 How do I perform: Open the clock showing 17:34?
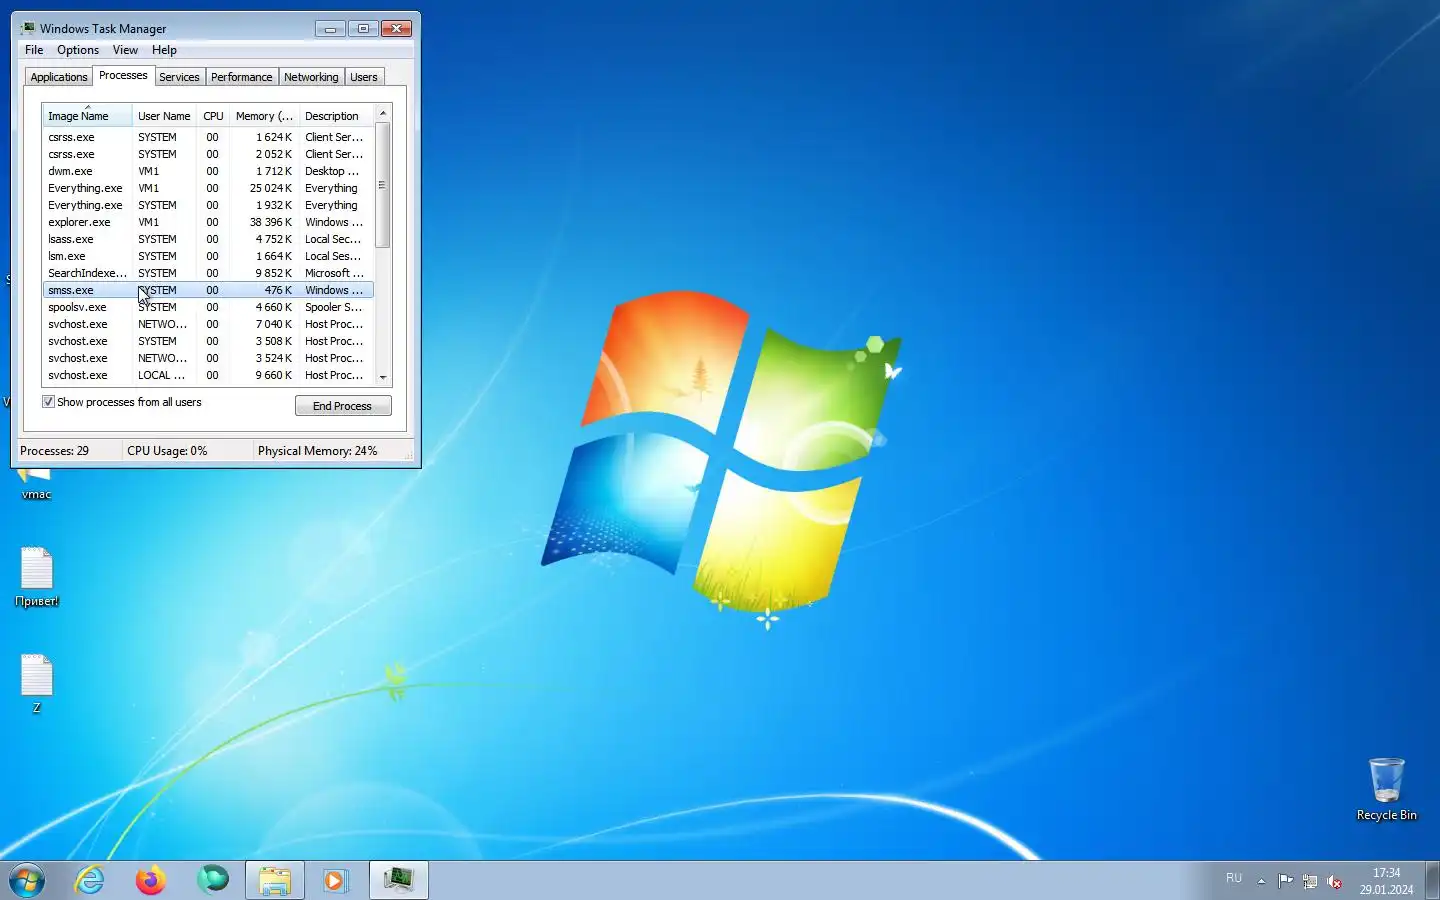coord(1386,881)
